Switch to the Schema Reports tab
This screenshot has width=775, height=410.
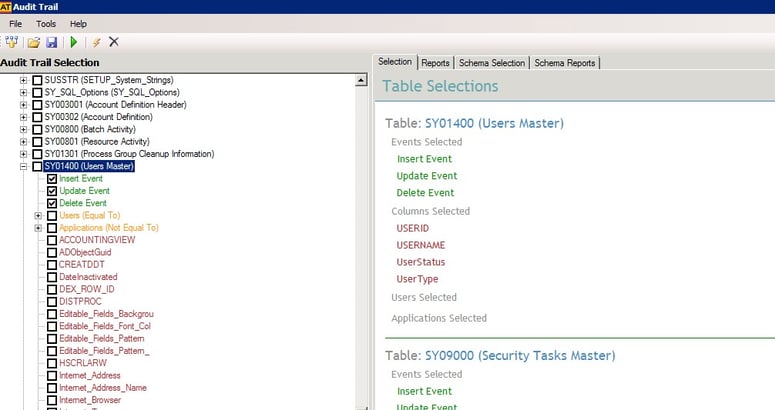click(564, 63)
